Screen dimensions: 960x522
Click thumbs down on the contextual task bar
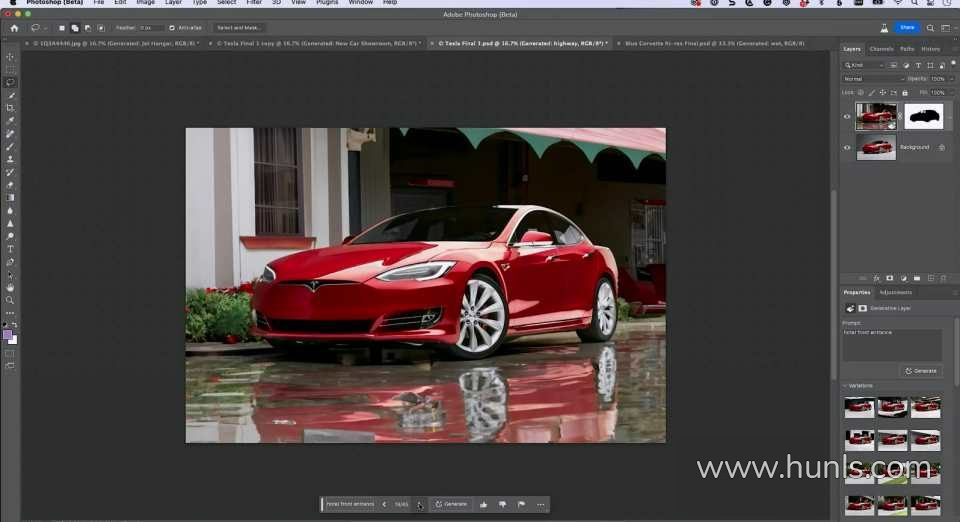tap(502, 504)
